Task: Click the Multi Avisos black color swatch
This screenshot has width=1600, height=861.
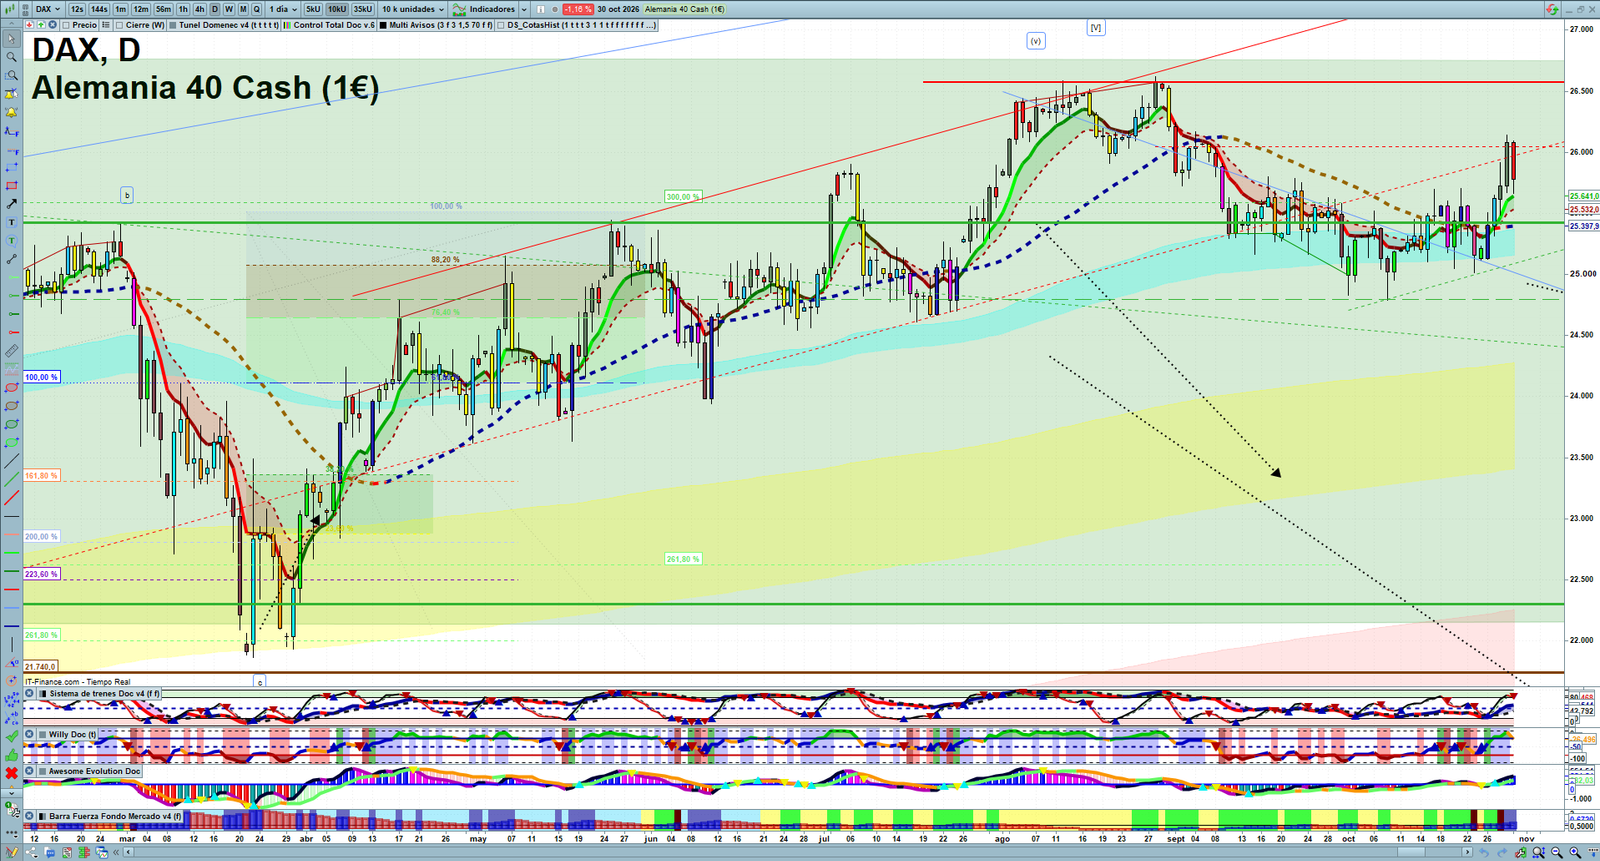Action: [x=383, y=25]
